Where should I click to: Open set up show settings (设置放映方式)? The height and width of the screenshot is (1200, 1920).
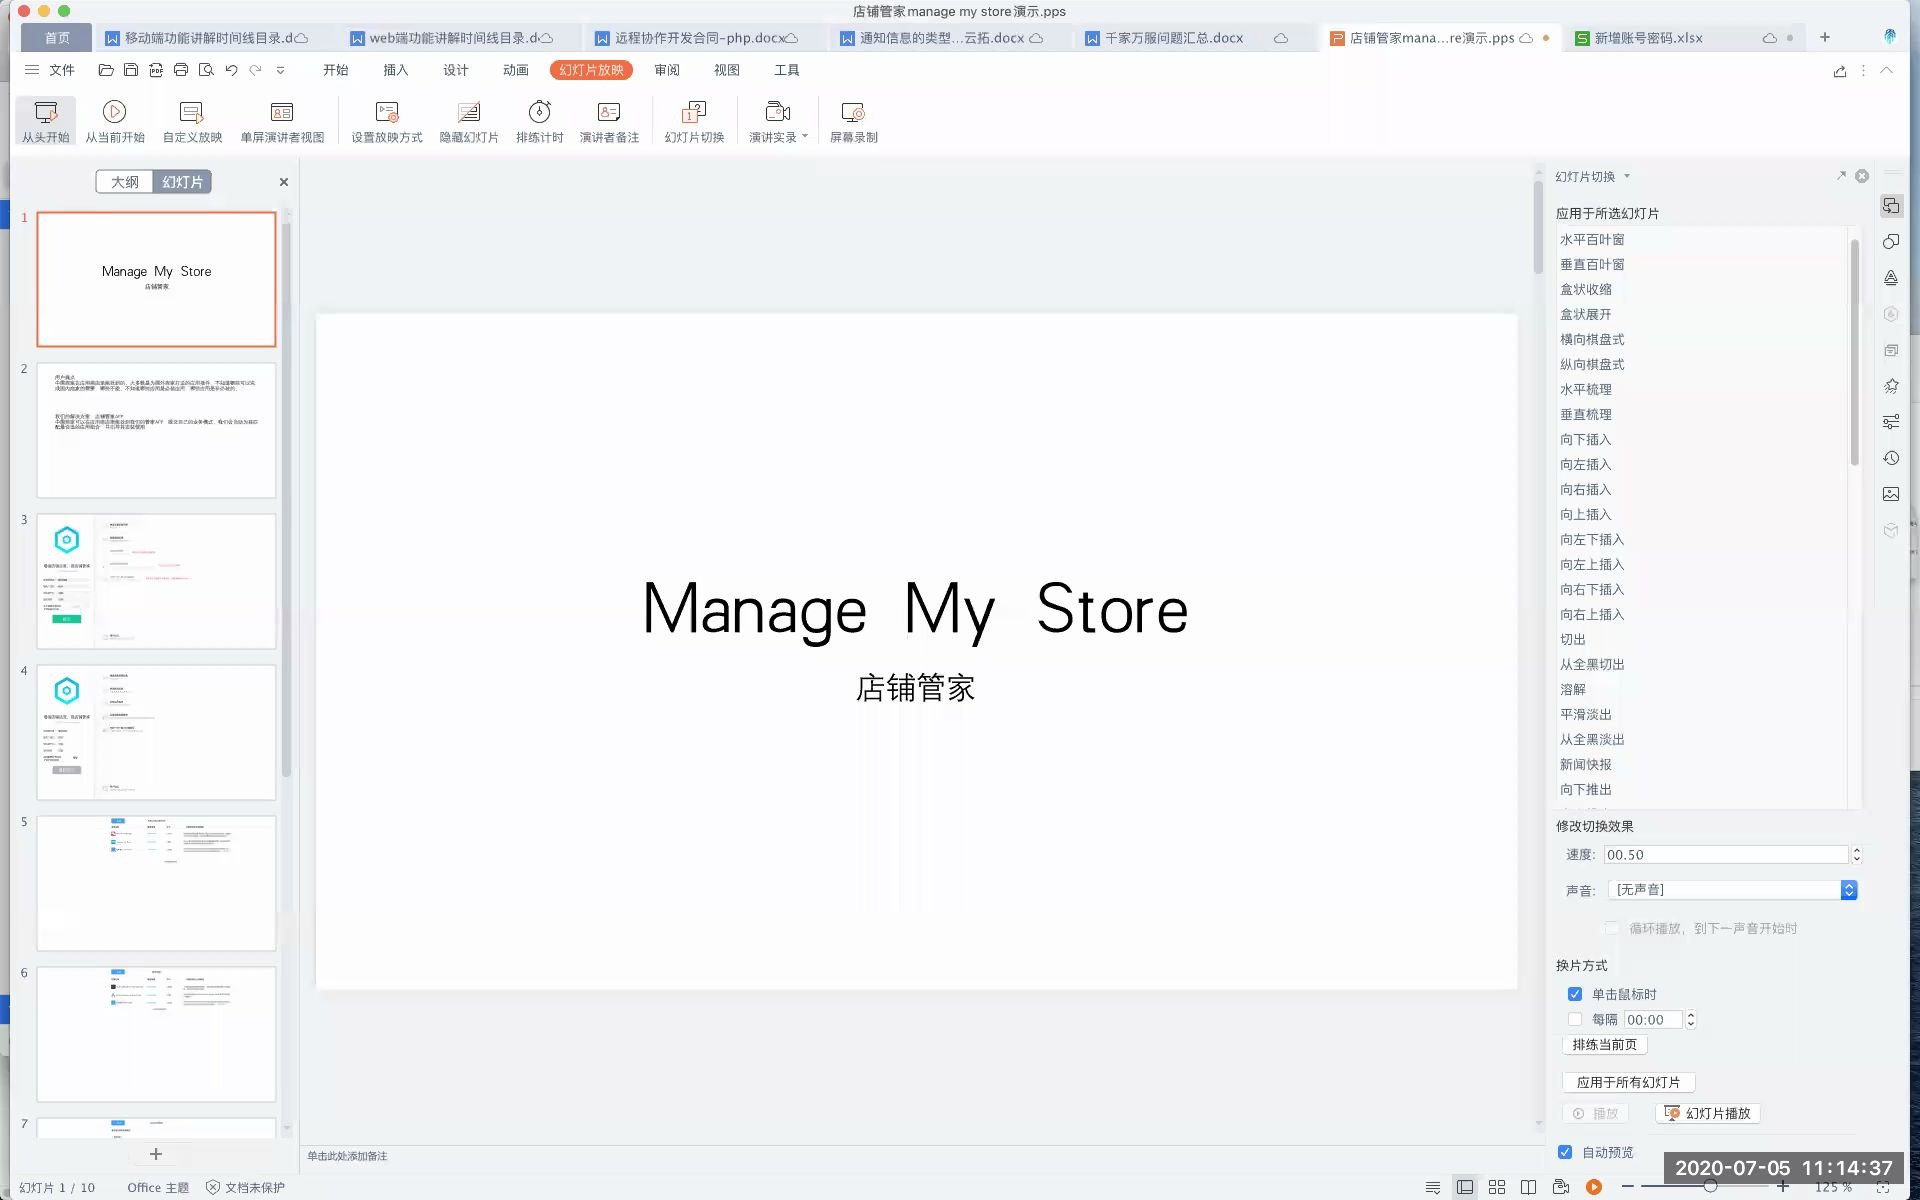(385, 120)
